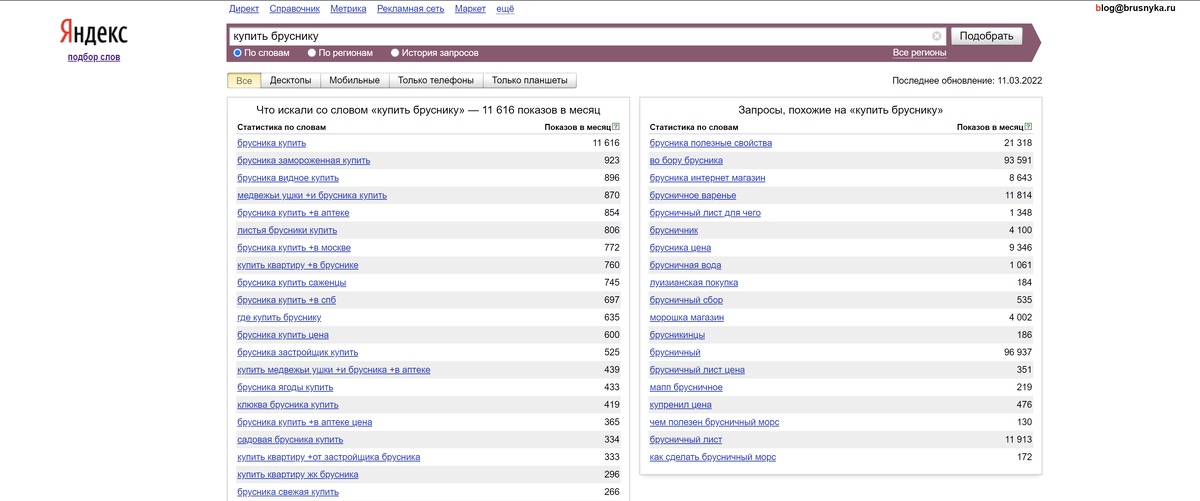Open query 'купить квартиру +в бруснике'
This screenshot has width=1200, height=501.
(x=298, y=265)
